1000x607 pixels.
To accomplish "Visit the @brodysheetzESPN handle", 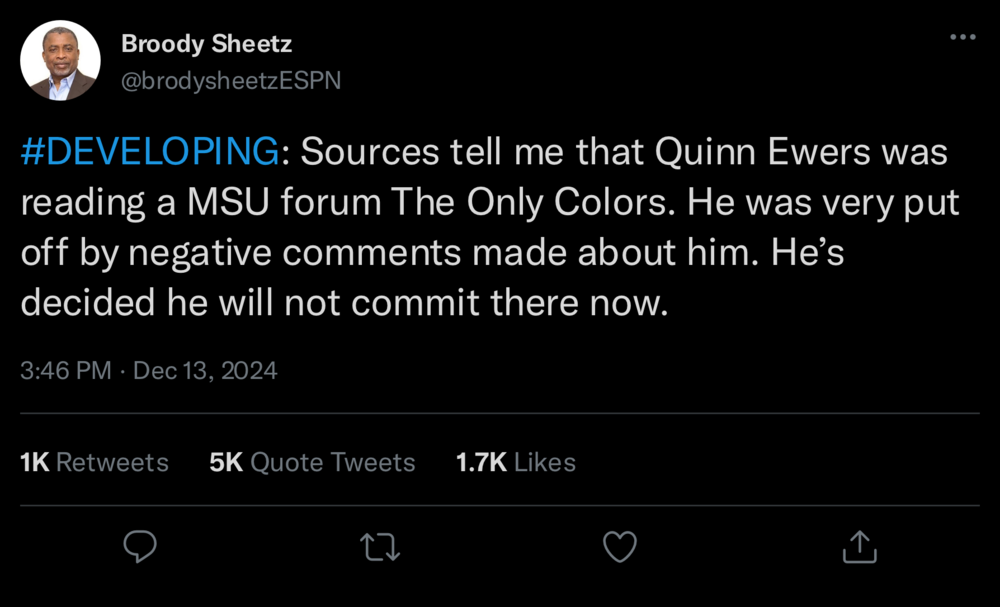I will pos(231,81).
